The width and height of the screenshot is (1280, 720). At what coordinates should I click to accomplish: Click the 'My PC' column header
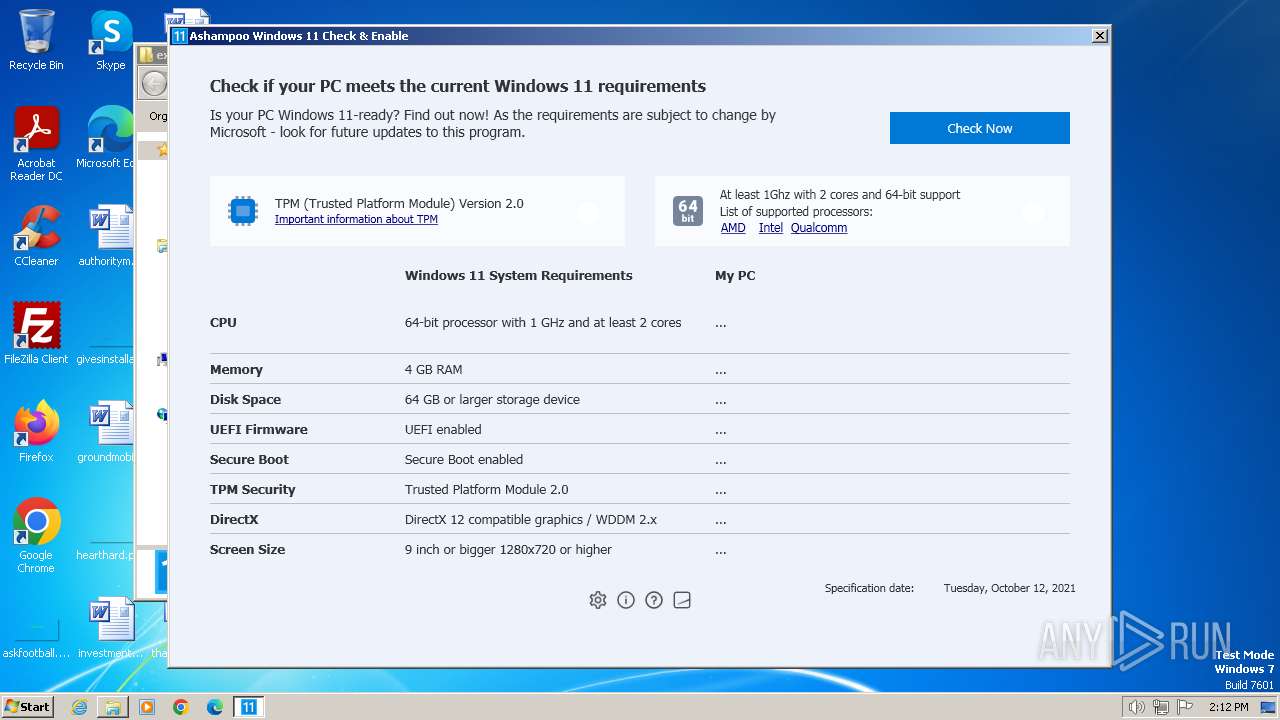pos(735,276)
